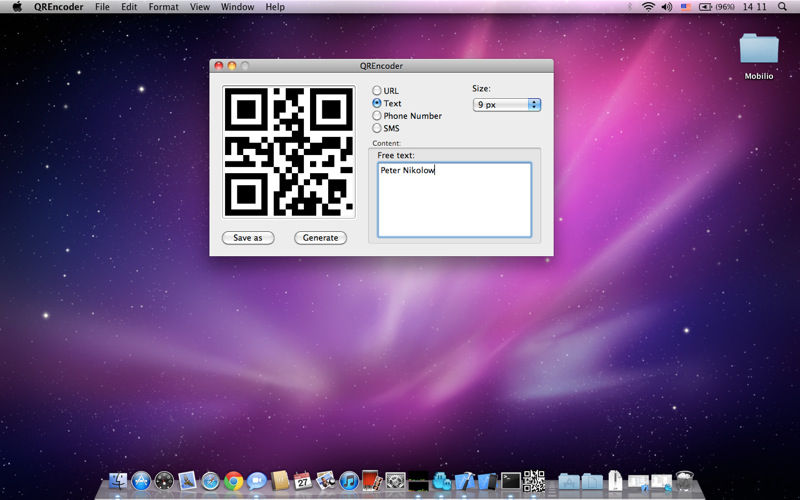Open the Window menu
This screenshot has height=500, width=800.
tap(237, 7)
